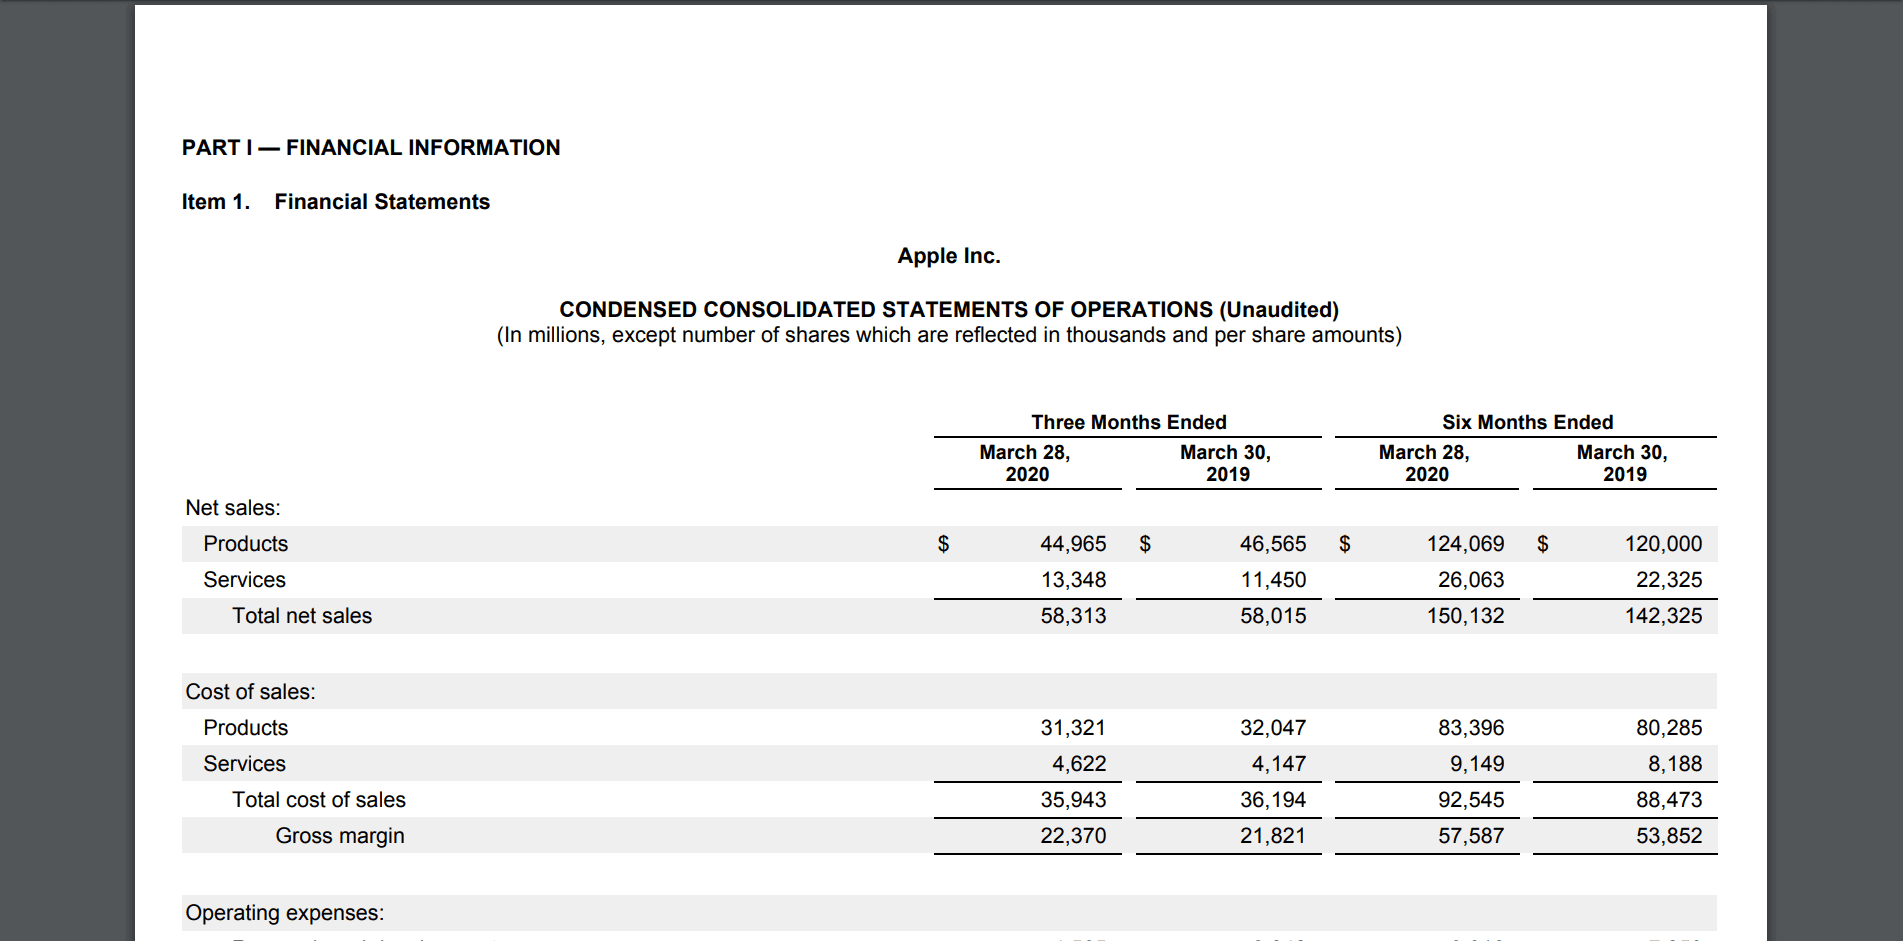Image resolution: width=1903 pixels, height=941 pixels.
Task: Click the Total net sales value 58,015
Action: click(1273, 616)
